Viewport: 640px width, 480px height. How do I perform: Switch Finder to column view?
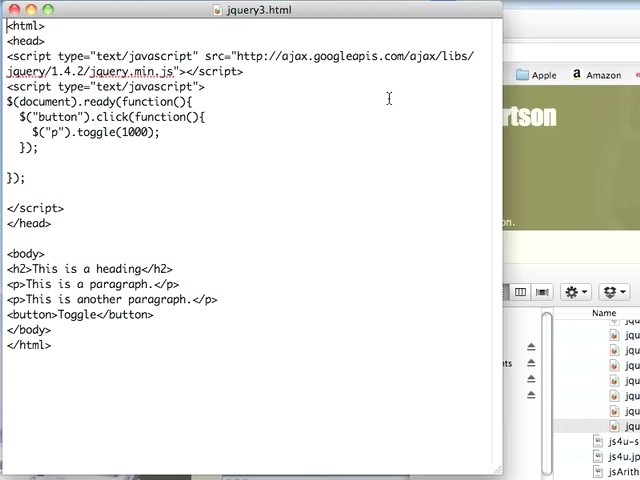520,292
